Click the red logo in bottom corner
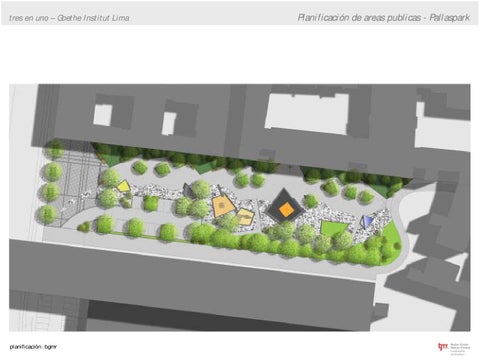This screenshot has height=361, width=480. tap(443, 347)
